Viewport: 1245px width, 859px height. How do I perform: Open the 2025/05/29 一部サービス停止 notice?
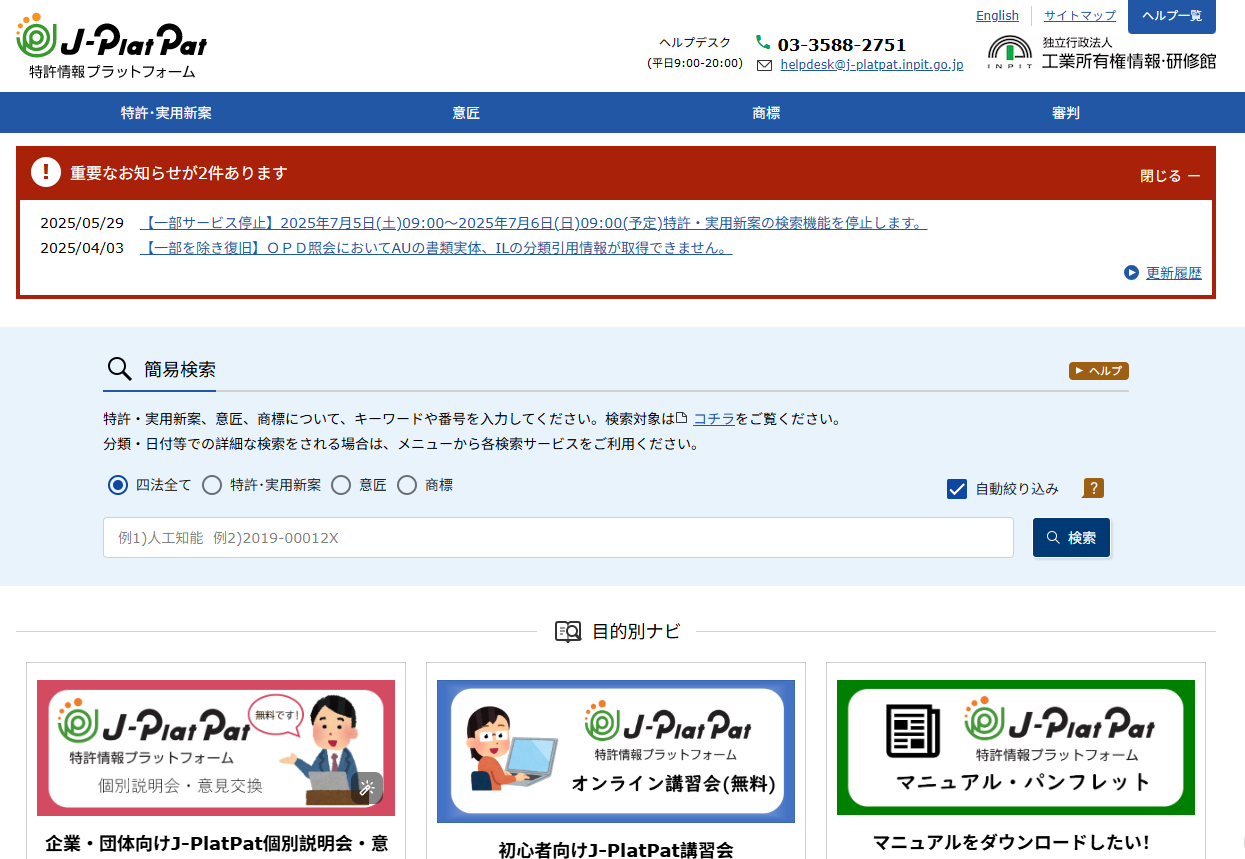click(x=534, y=222)
